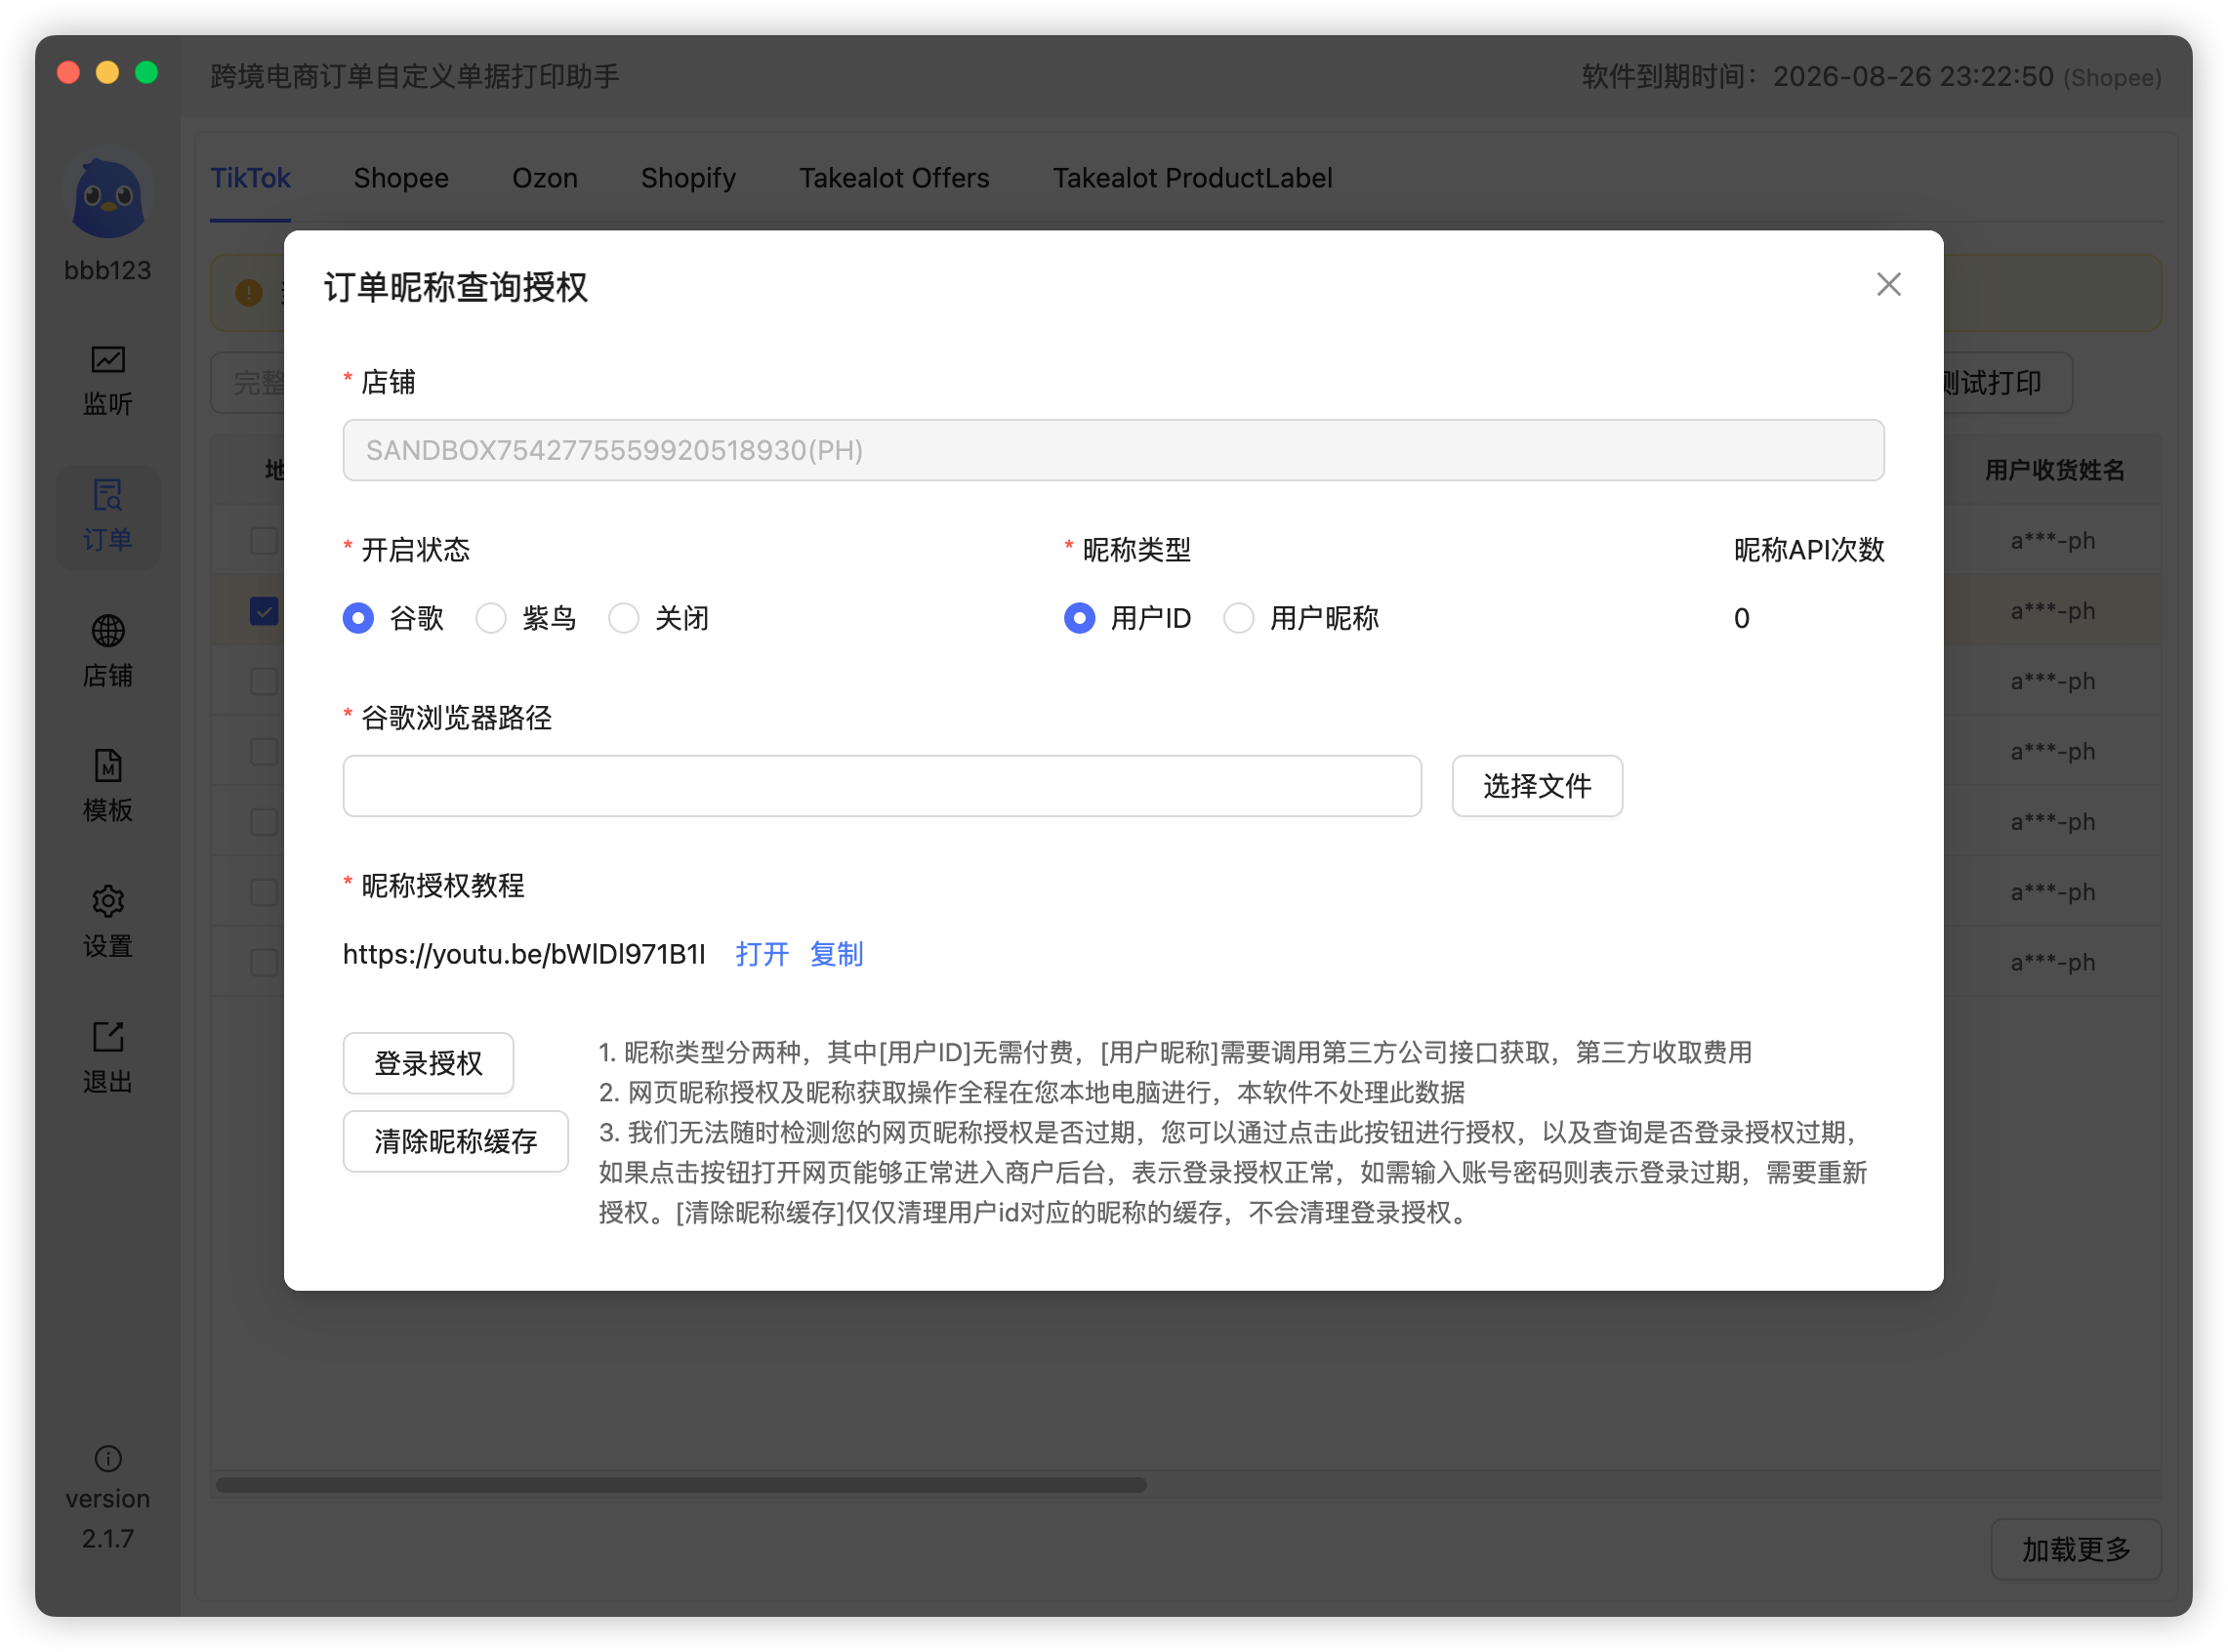
Task: Select the 谷歌 radio option
Action: click(358, 618)
